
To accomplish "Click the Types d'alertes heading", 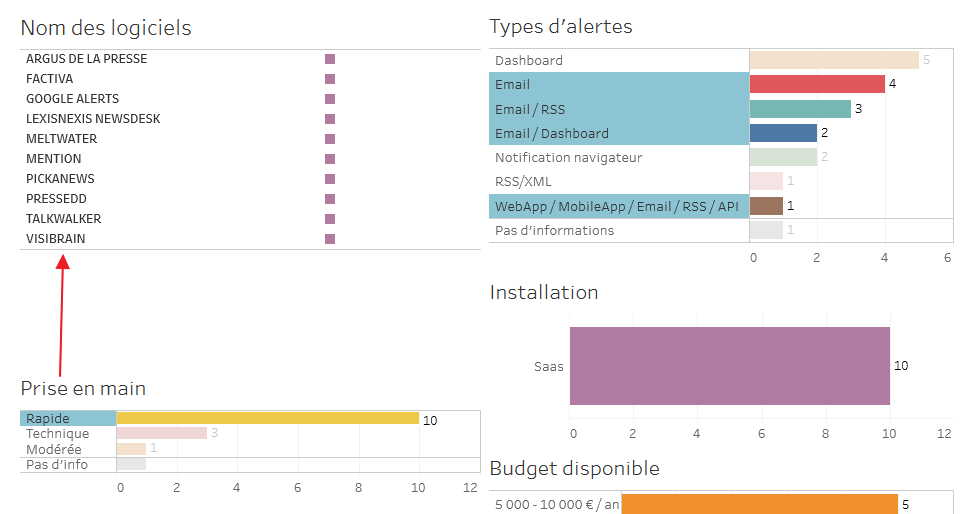I will (x=561, y=26).
